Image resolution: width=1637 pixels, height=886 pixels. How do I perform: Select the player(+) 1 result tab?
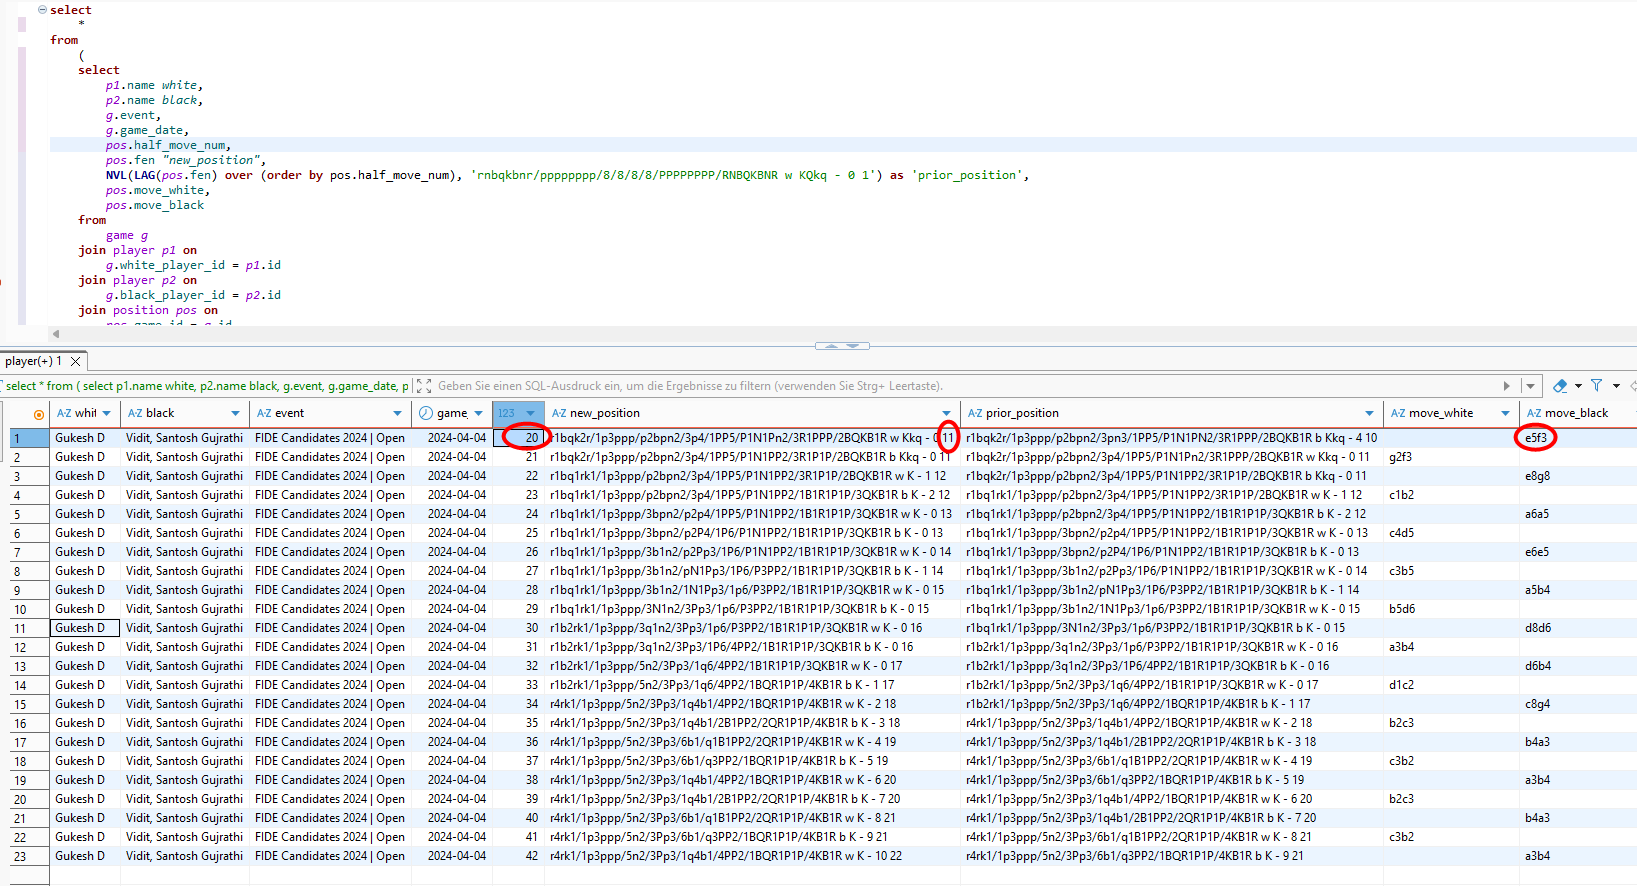click(x=33, y=361)
